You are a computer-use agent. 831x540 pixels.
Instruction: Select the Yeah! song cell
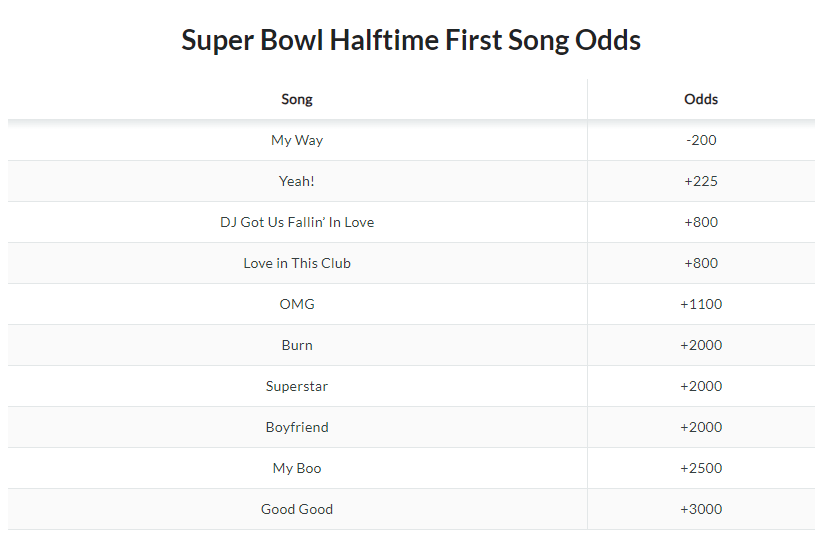click(x=297, y=181)
